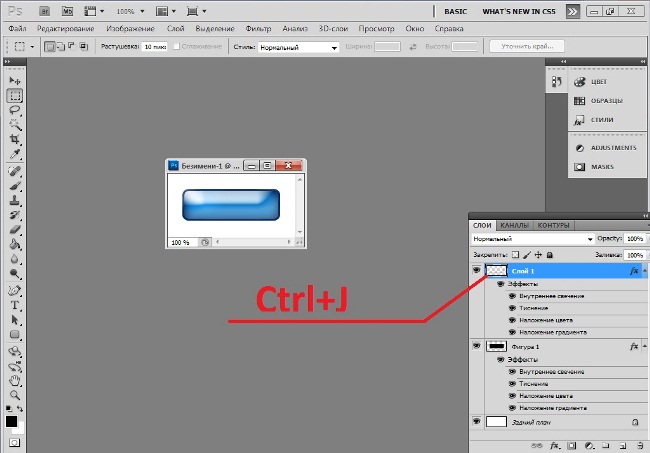
Task: Switch to the Контуры tab
Action: click(553, 225)
